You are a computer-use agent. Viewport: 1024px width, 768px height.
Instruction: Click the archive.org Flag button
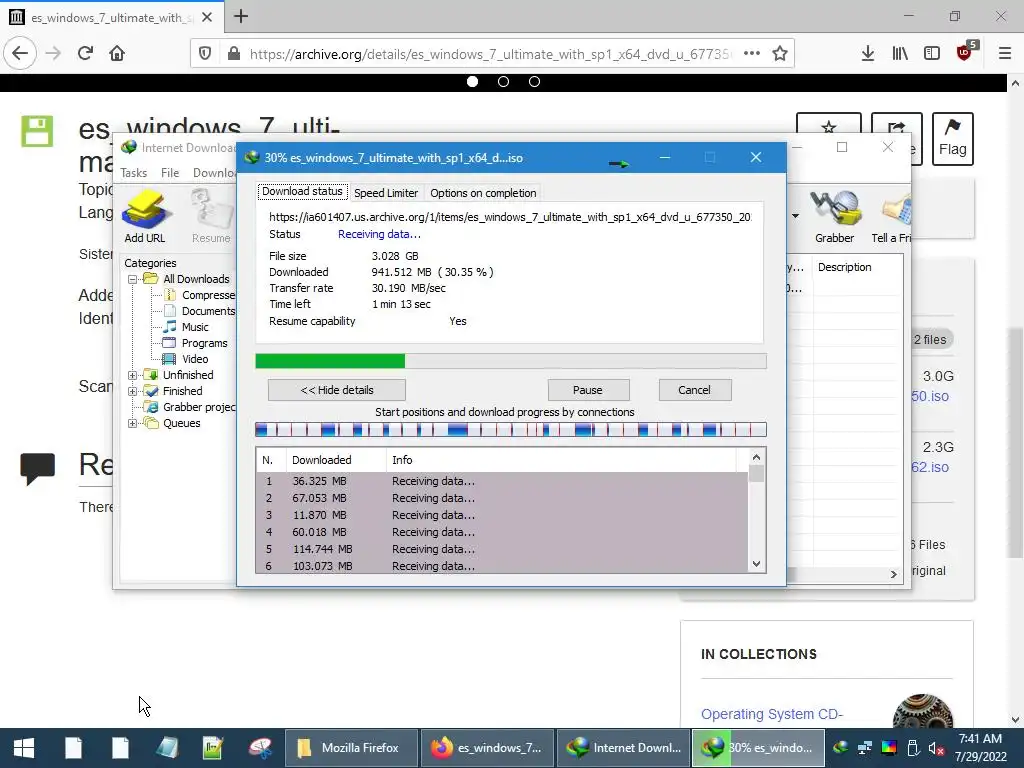[x=952, y=138]
